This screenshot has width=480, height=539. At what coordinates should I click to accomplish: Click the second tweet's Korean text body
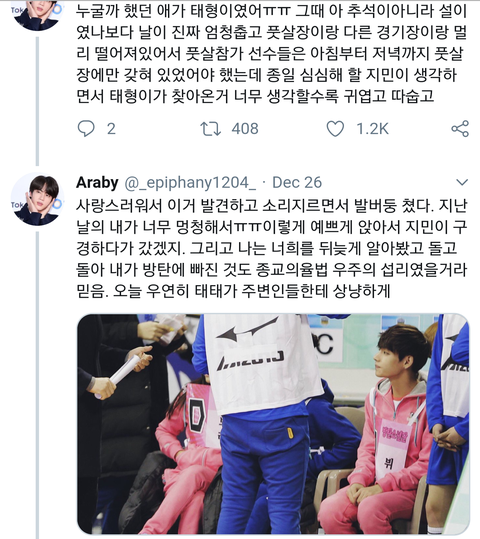tap(272, 248)
